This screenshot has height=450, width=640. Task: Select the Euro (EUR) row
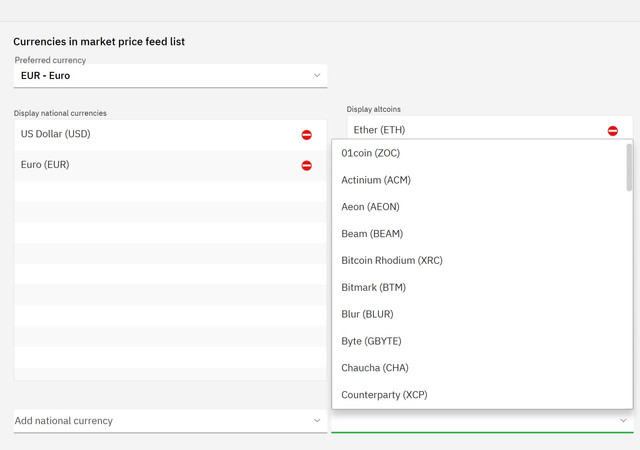point(170,165)
